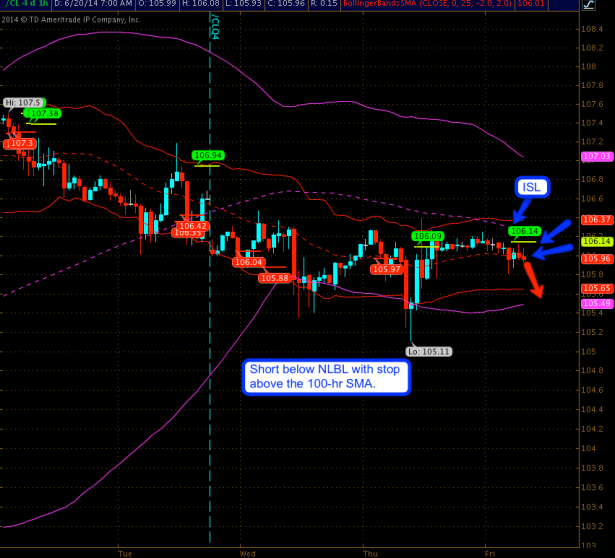Click the green 106.94 price bubble
This screenshot has width=615, height=558.
point(208,155)
